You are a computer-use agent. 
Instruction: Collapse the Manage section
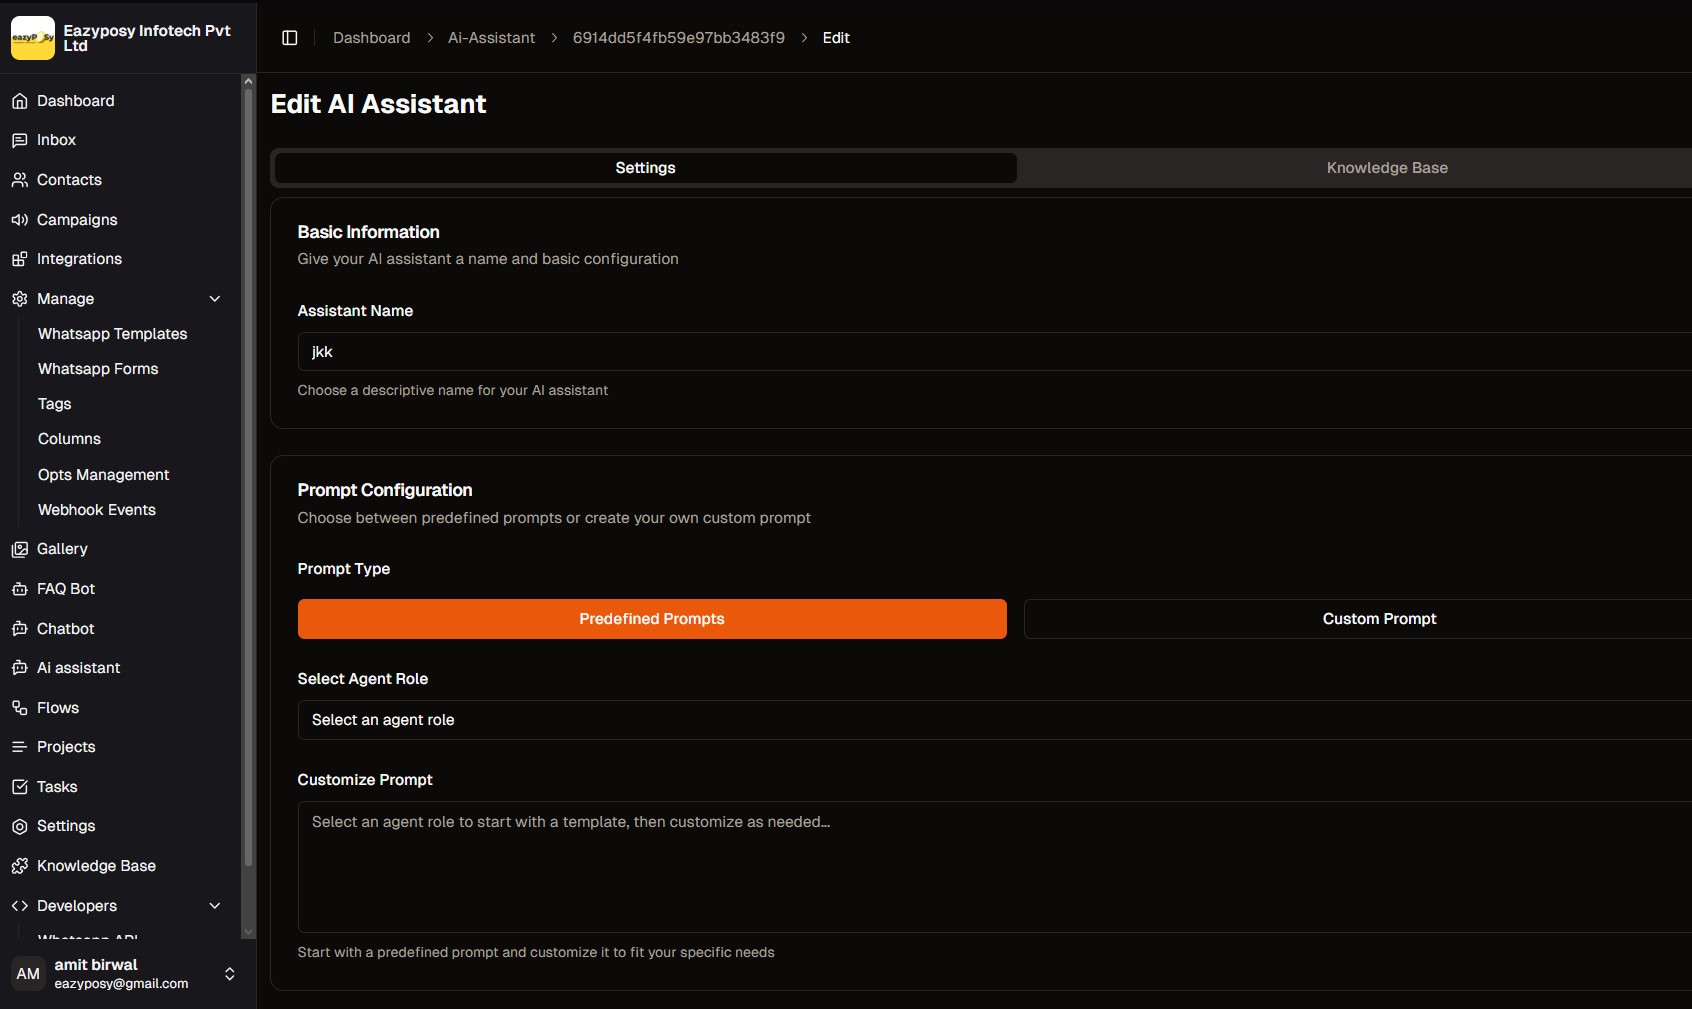coord(215,299)
